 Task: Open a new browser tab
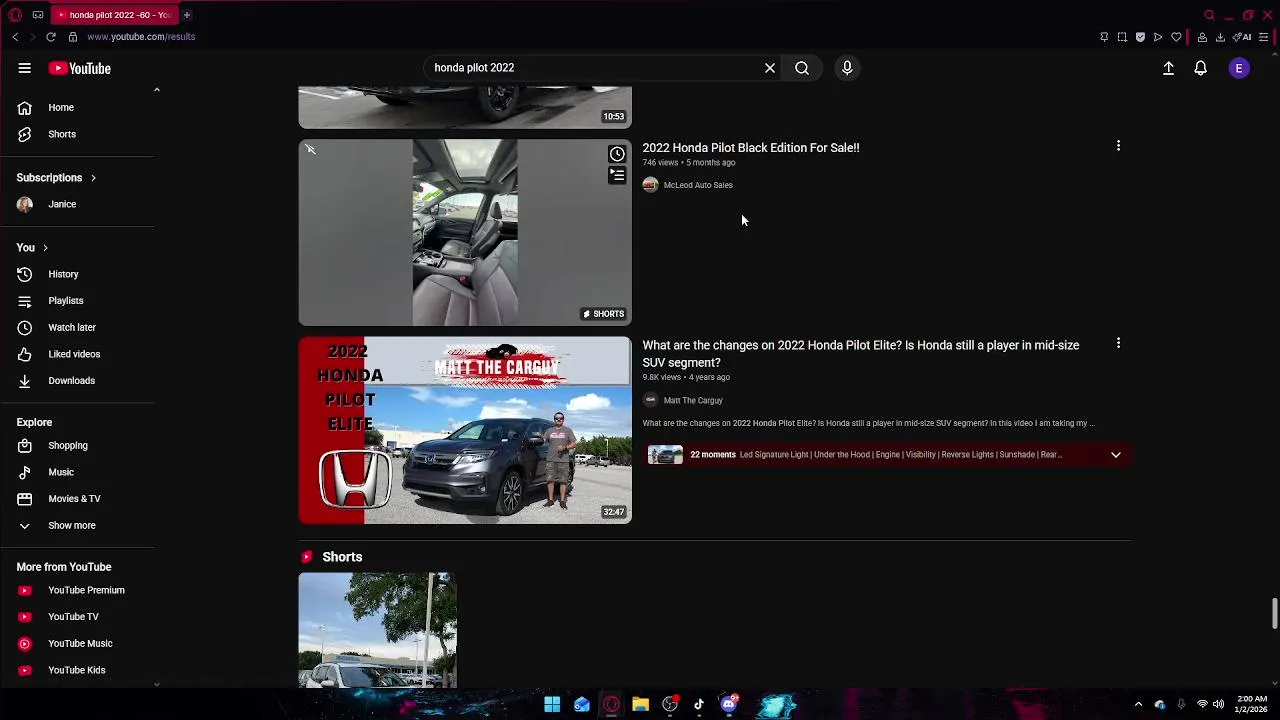point(187,15)
